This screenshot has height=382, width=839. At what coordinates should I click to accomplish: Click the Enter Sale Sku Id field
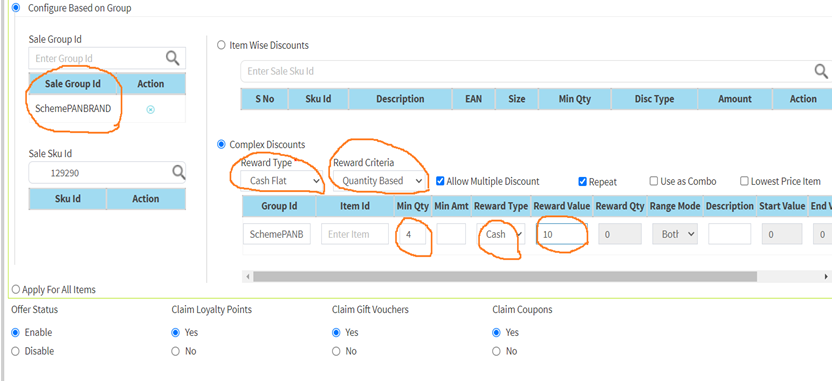[x=536, y=71]
